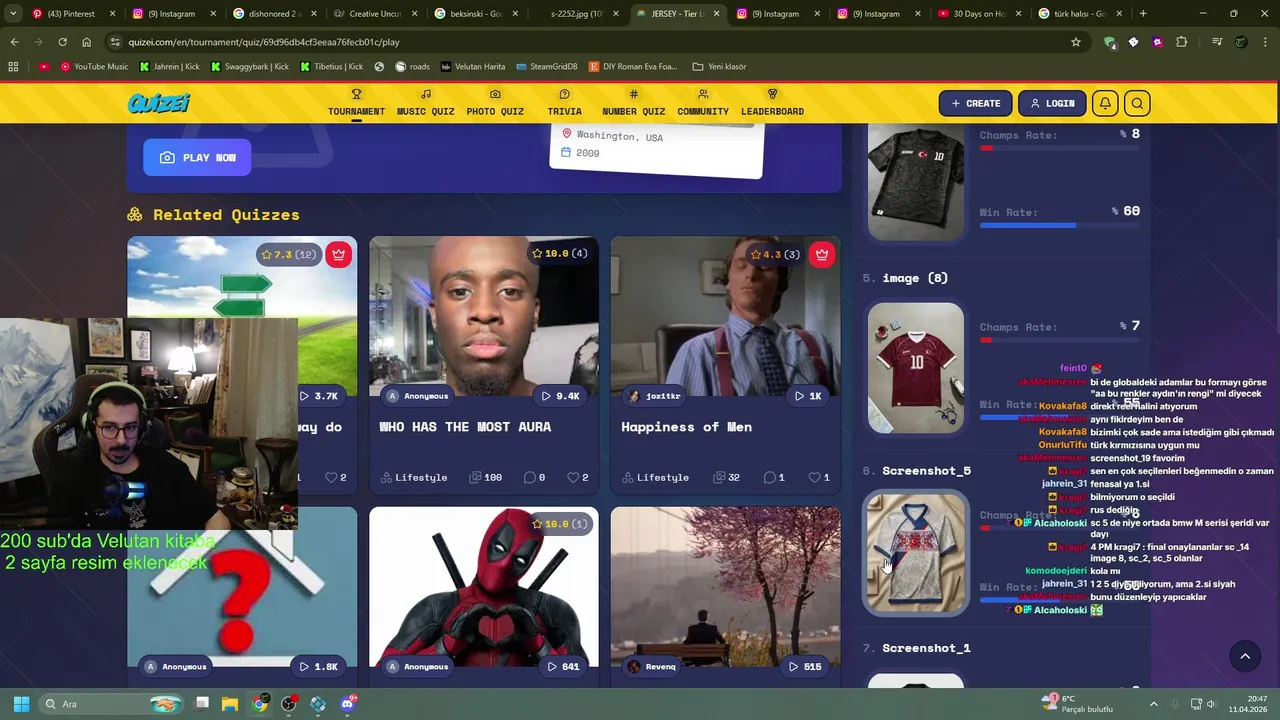This screenshot has height=720, width=1280.
Task: Click the browser home icon
Action: tap(86, 42)
